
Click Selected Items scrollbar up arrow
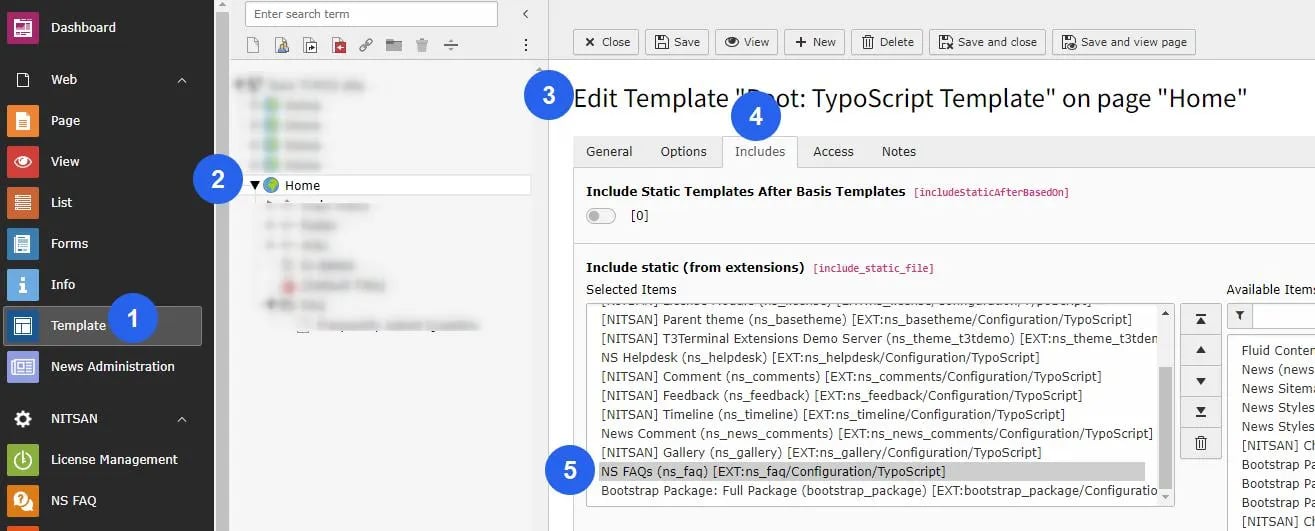coord(1166,313)
